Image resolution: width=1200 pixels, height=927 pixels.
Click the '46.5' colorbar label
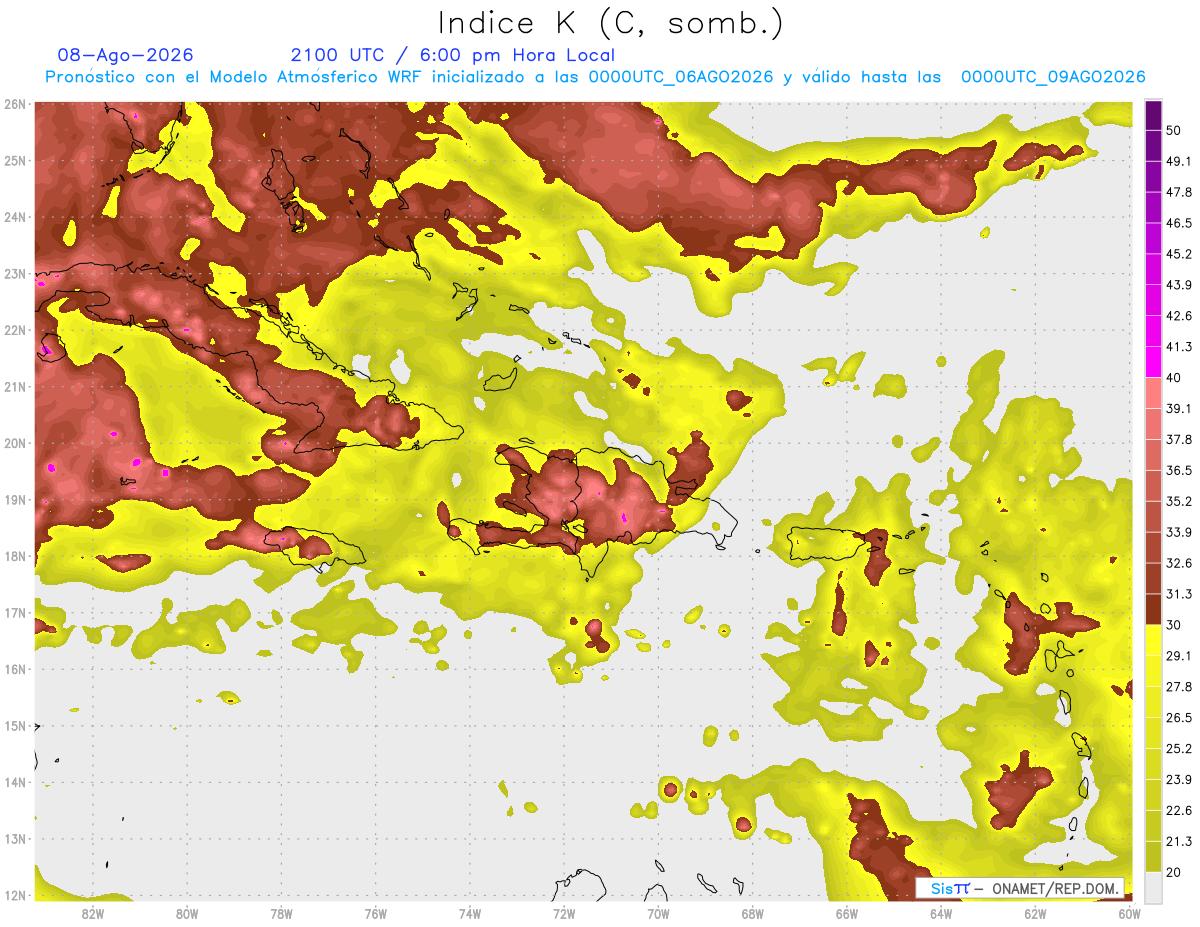coord(1179,223)
